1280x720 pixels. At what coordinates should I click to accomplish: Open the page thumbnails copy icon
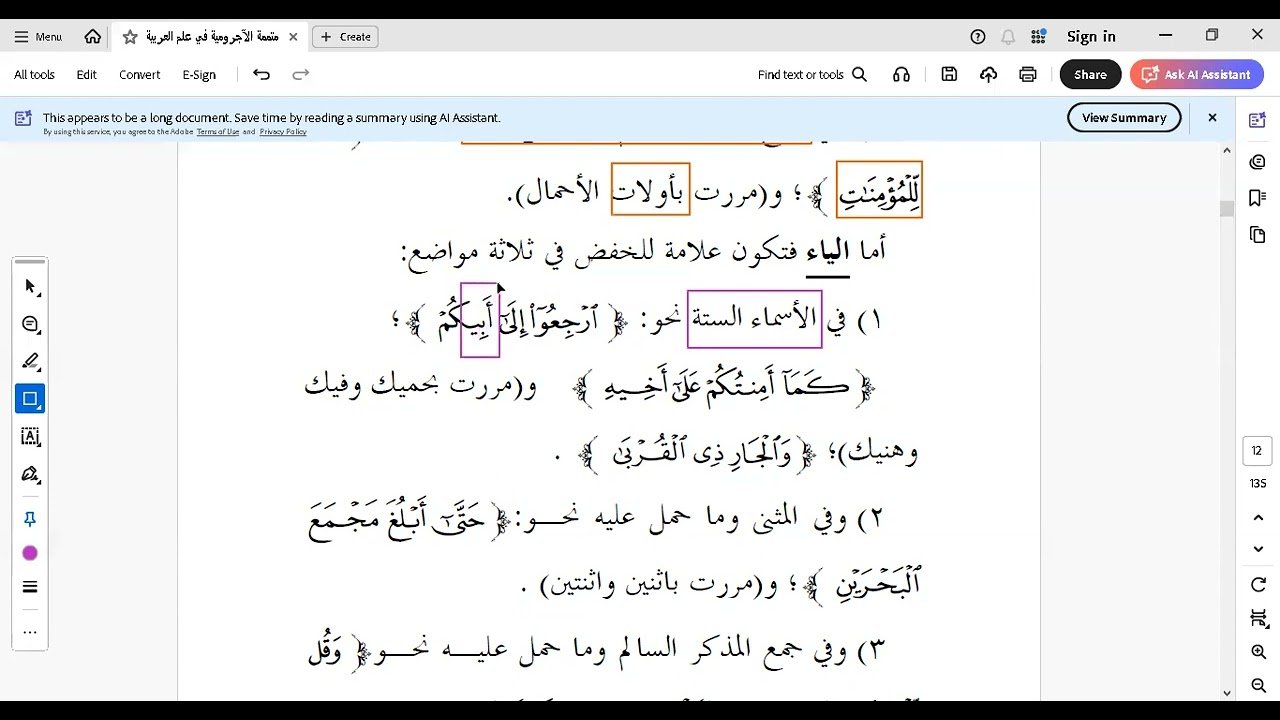[x=1257, y=235]
